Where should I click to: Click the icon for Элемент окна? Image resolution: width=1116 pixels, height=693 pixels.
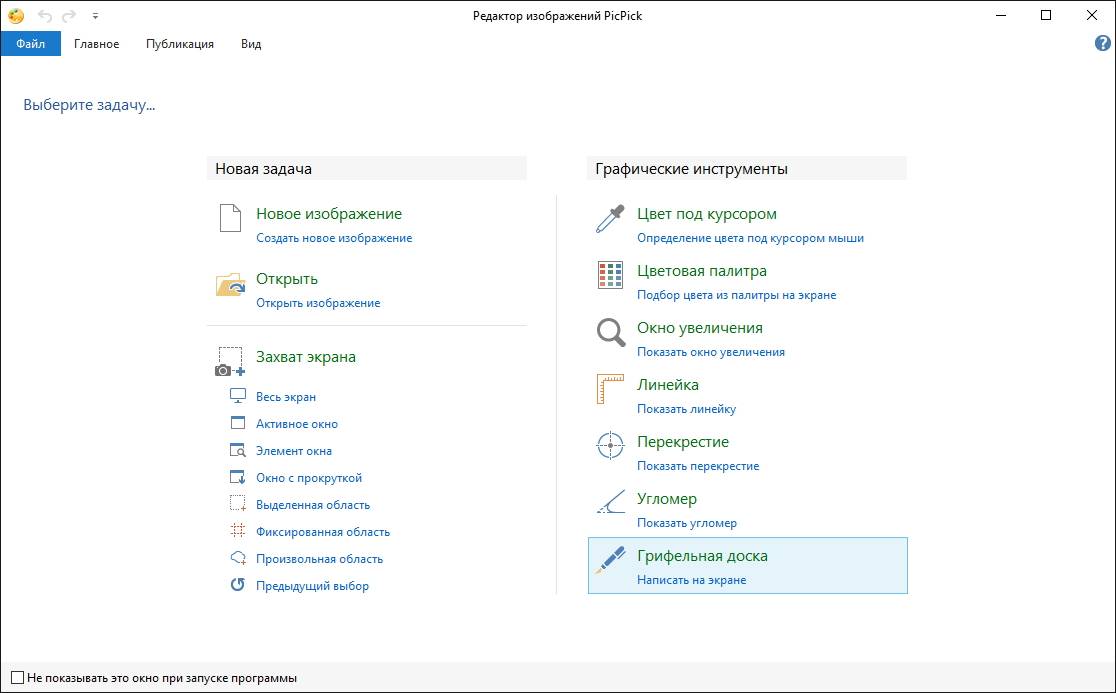(238, 450)
